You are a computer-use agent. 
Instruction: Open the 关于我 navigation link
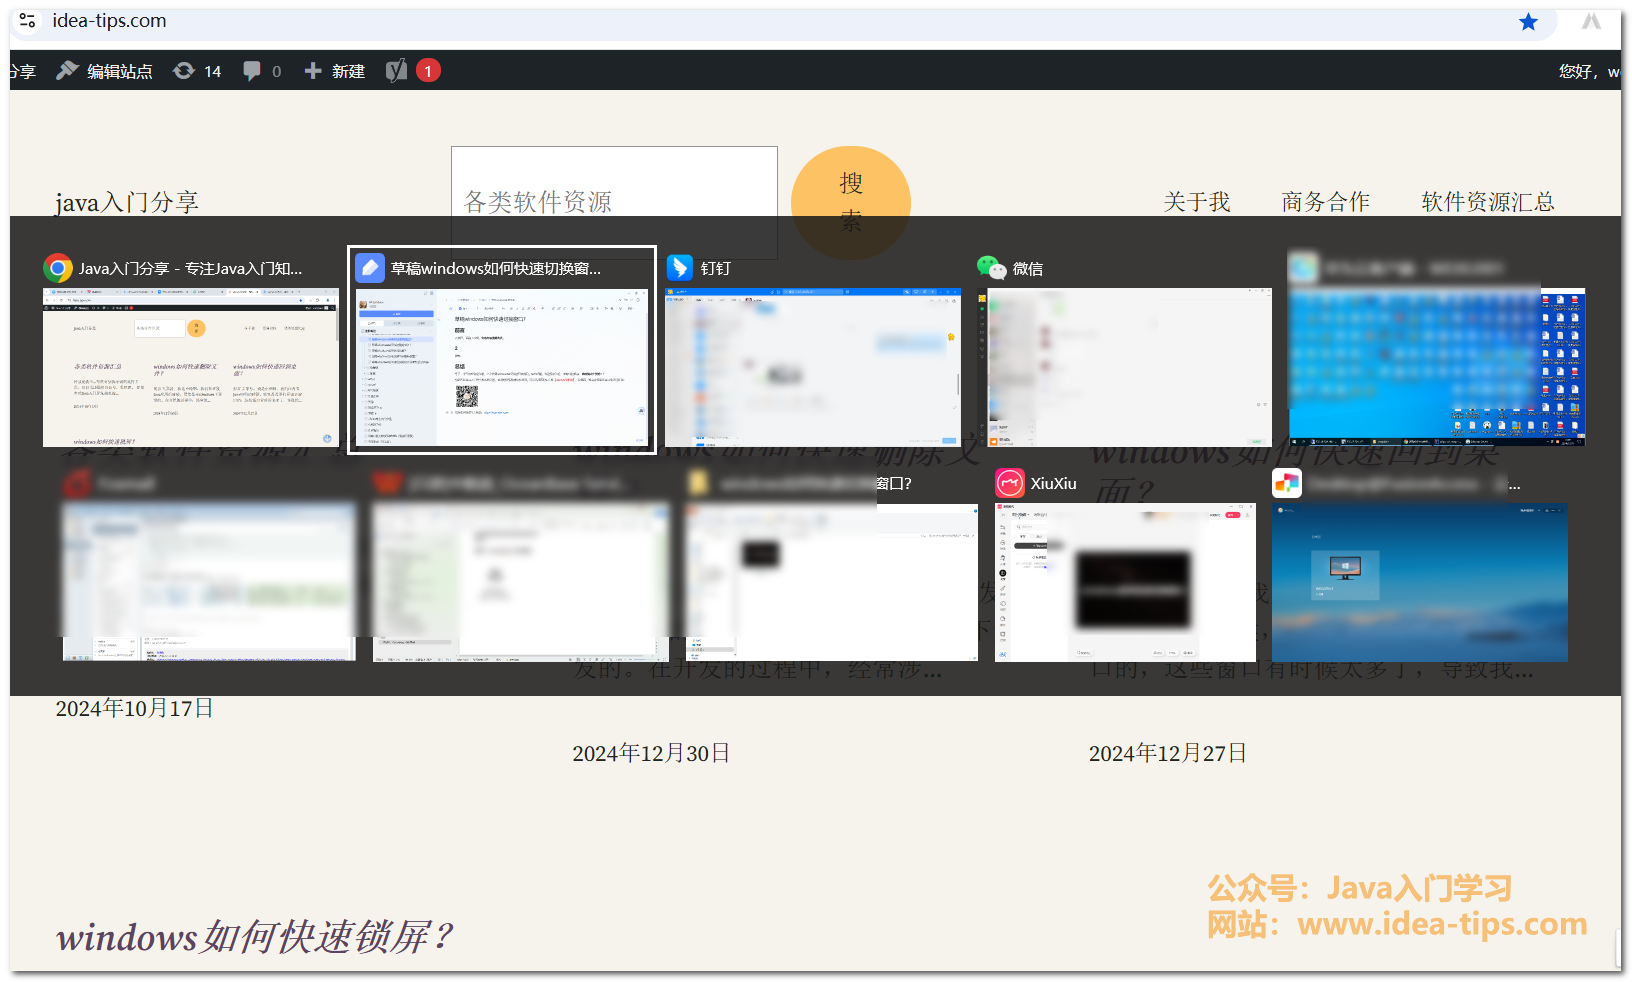1197,202
